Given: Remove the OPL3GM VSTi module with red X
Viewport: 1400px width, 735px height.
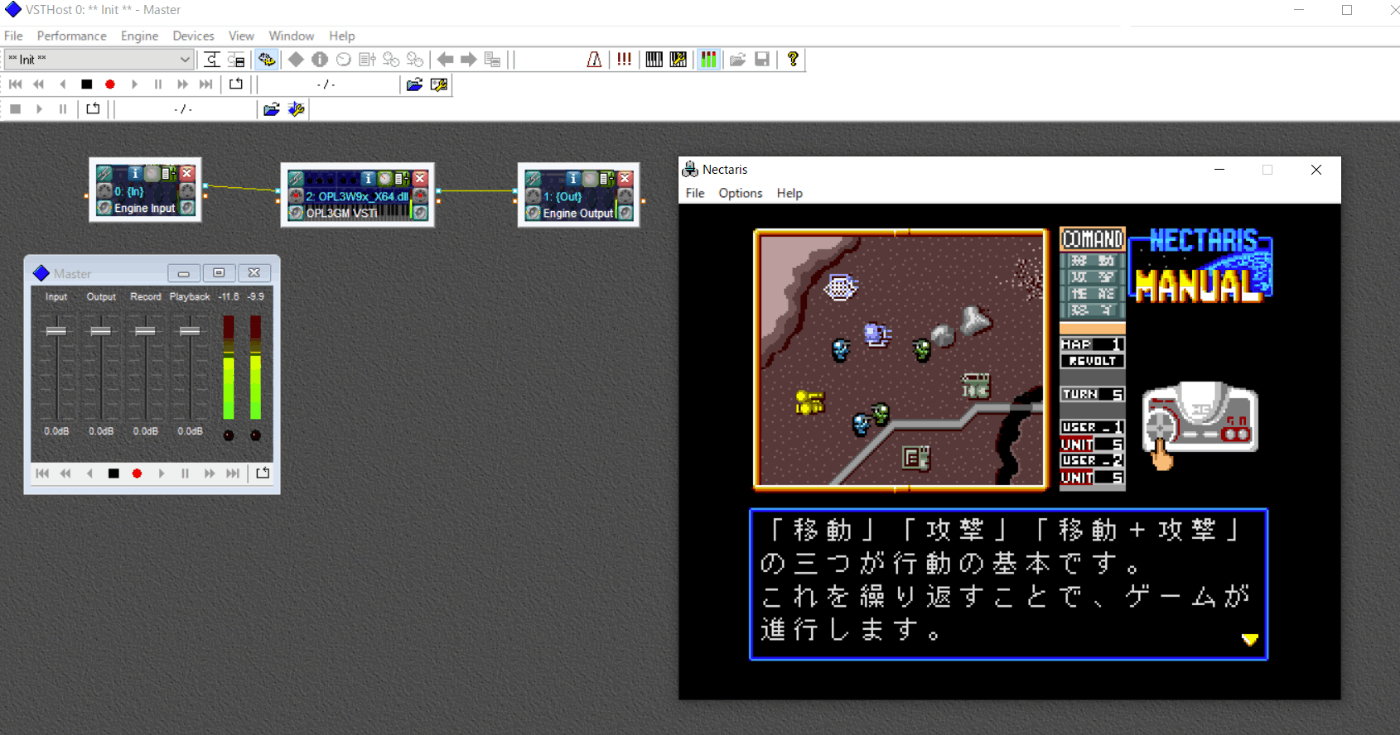Looking at the screenshot, I should point(420,178).
